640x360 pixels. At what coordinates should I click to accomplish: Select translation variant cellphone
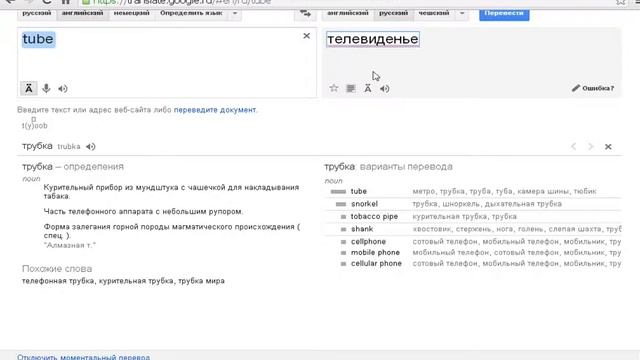[368, 242]
